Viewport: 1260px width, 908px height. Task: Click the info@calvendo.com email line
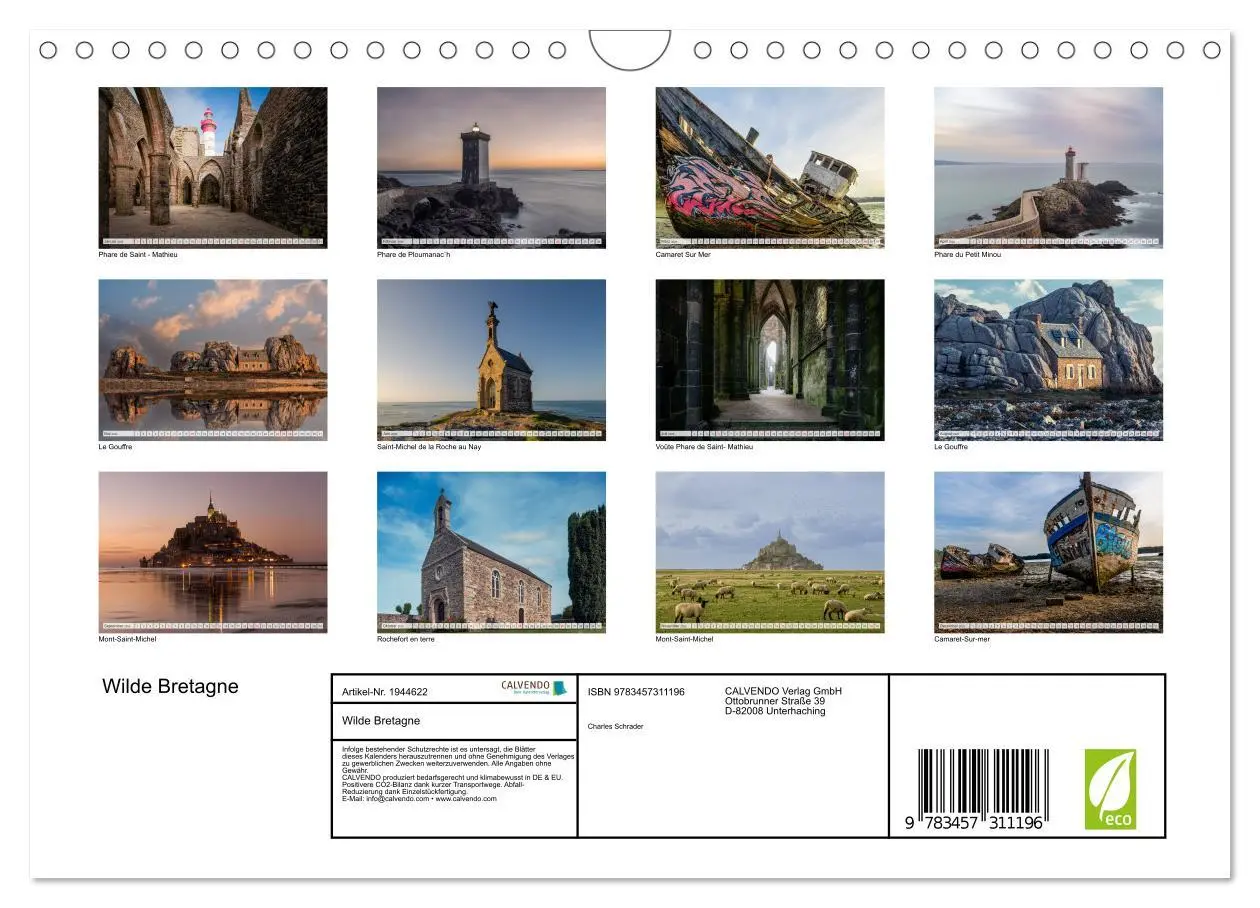pos(419,799)
